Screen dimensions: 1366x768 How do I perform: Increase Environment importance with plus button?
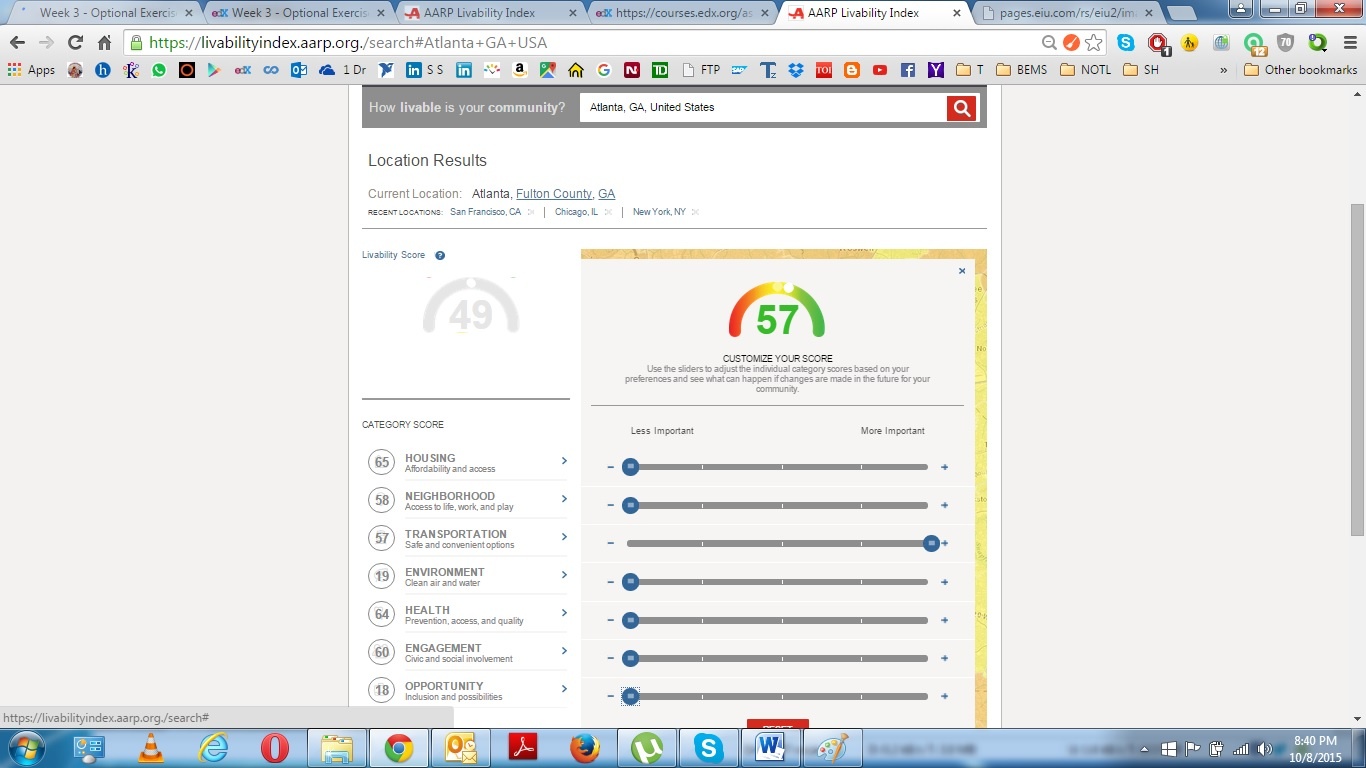click(944, 582)
